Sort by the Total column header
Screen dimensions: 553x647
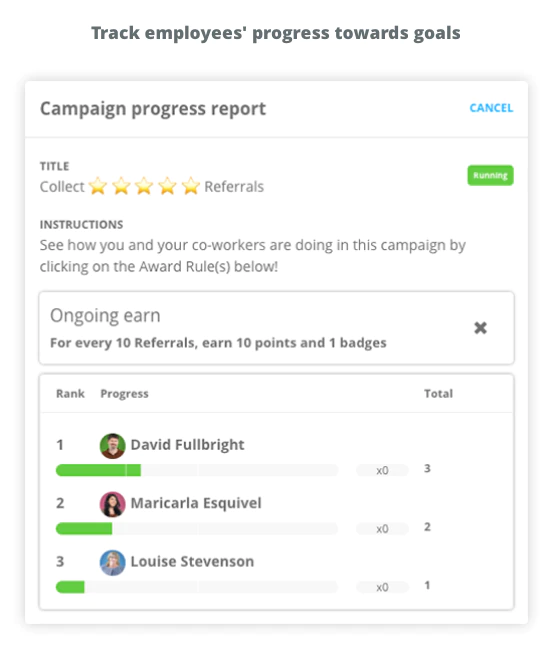(x=438, y=394)
